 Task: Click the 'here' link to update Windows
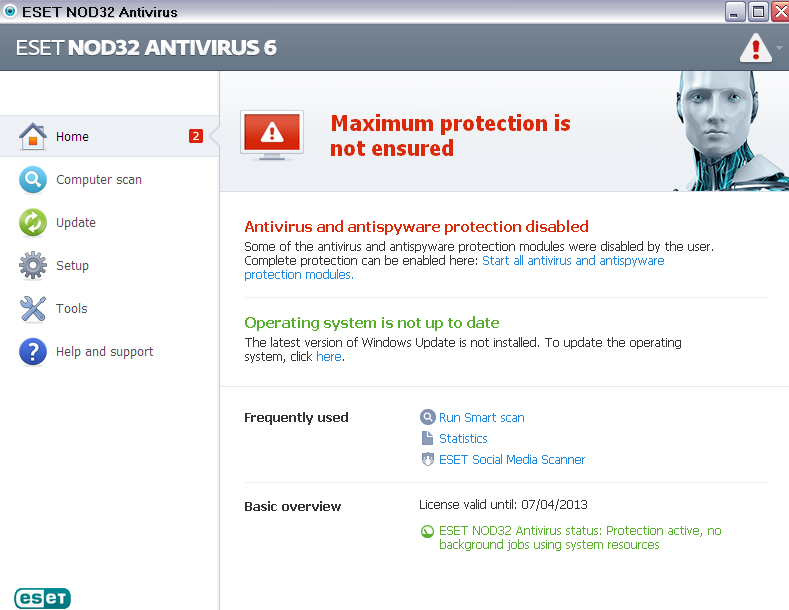click(329, 357)
